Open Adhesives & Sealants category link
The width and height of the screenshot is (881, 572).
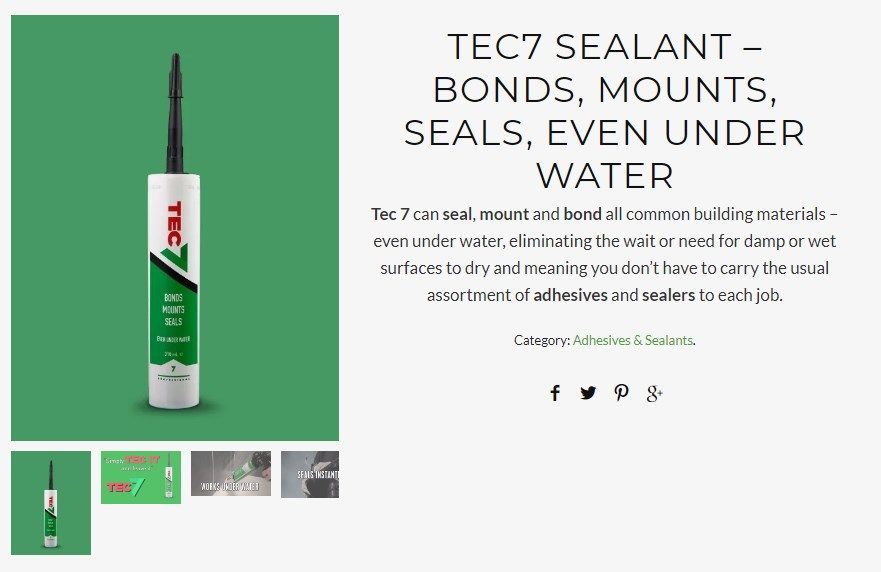click(633, 340)
